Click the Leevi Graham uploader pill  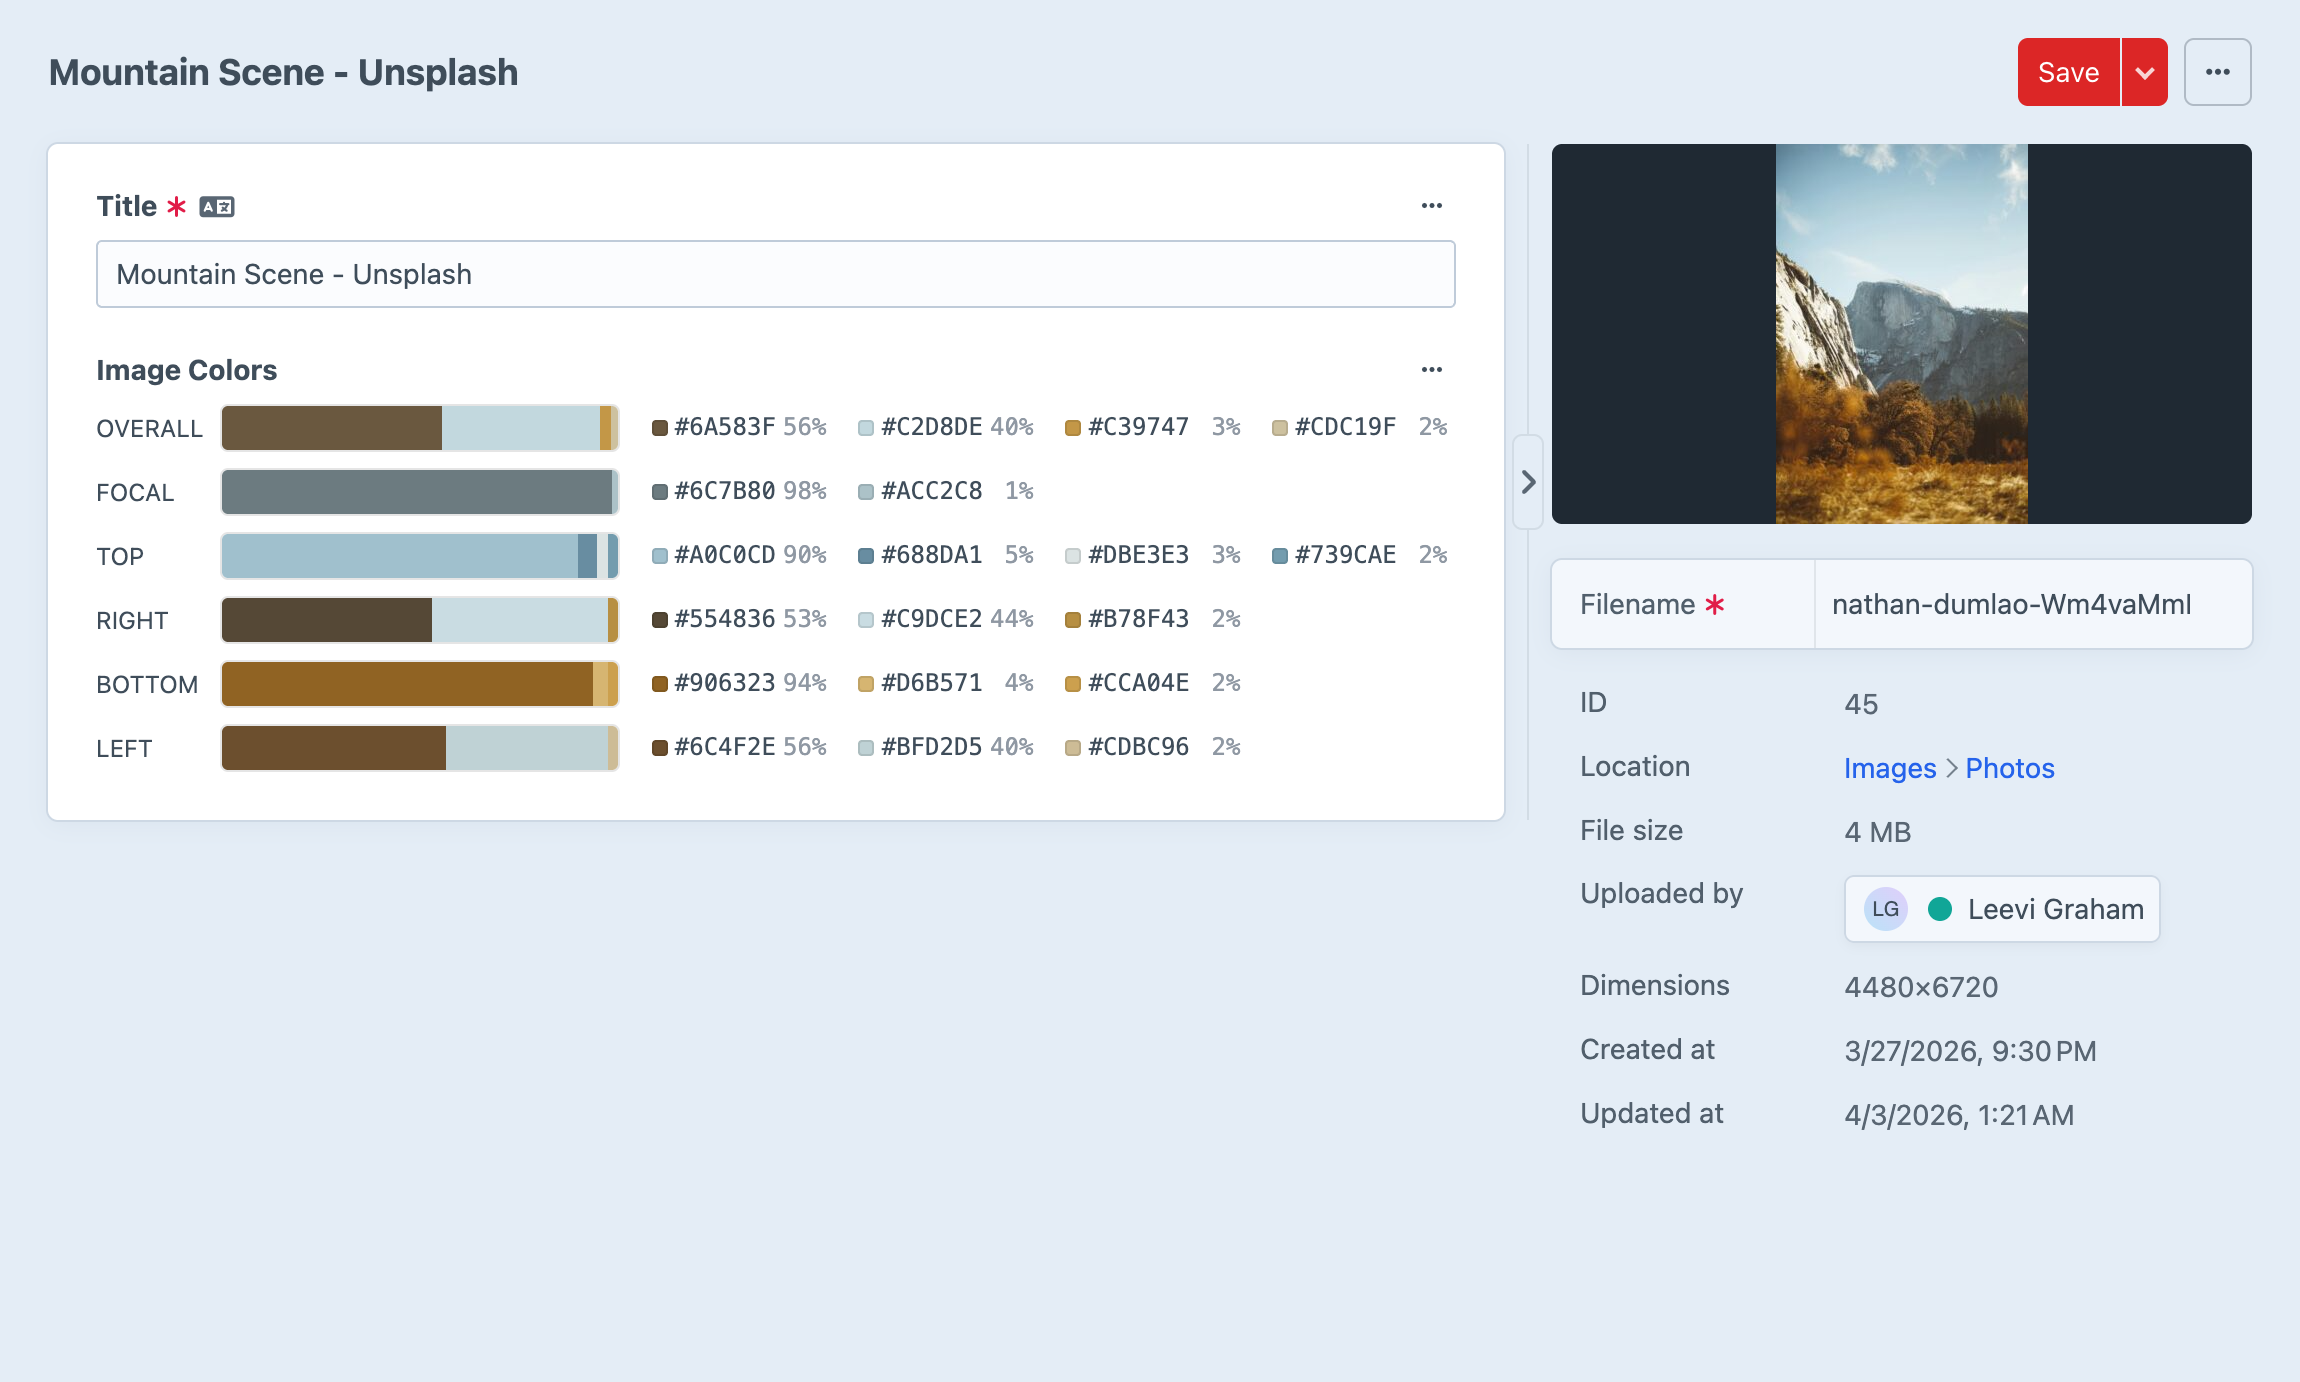(2000, 909)
